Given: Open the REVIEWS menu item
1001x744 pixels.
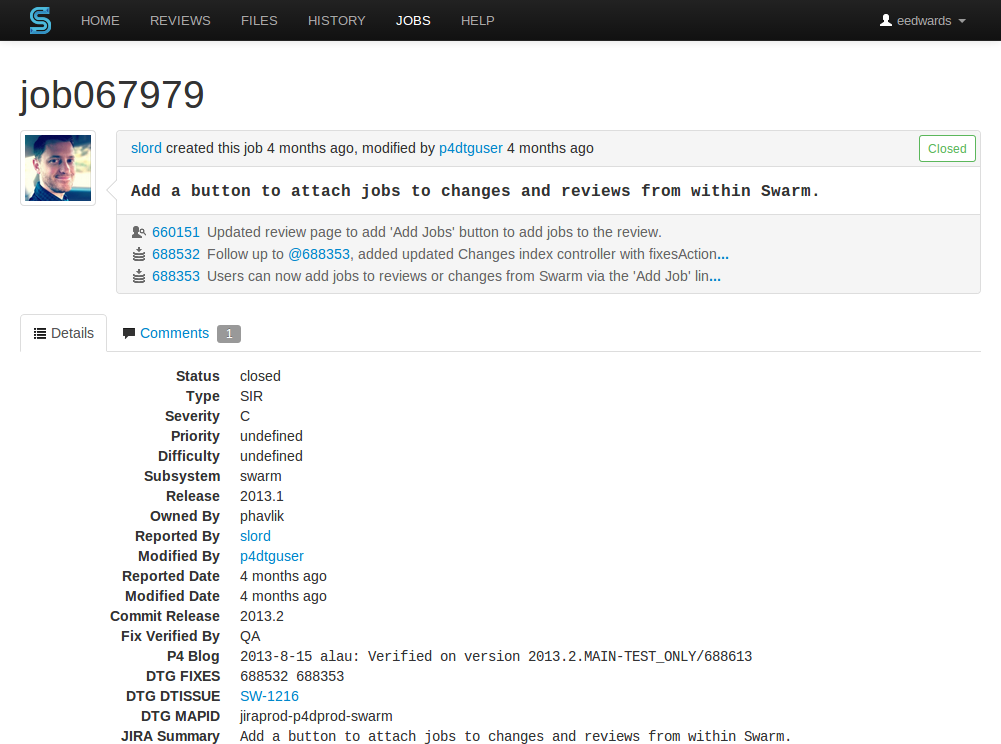Looking at the screenshot, I should [x=180, y=20].
